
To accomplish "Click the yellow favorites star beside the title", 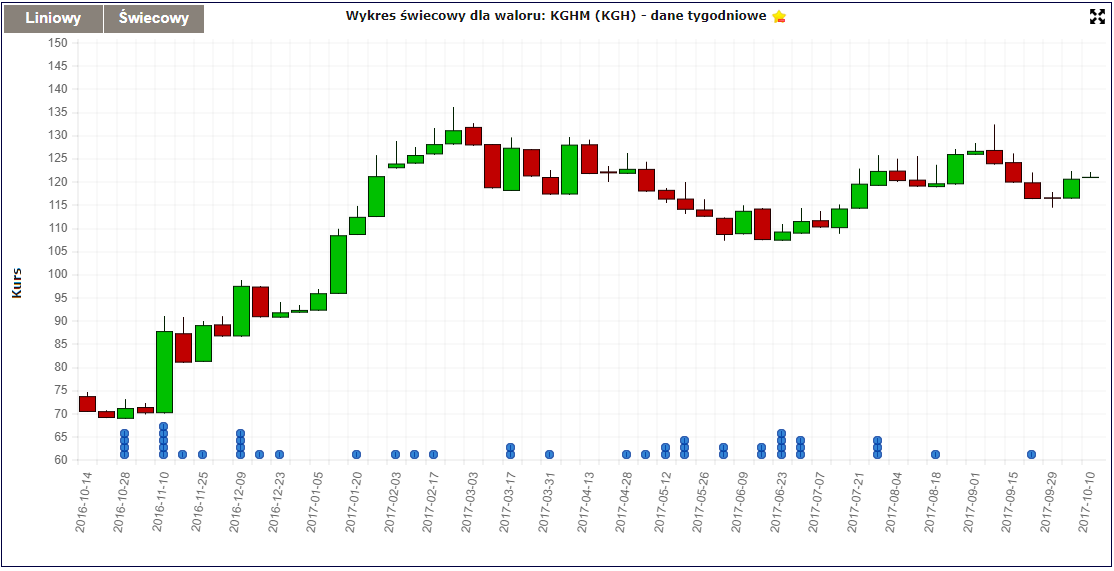I will tap(779, 16).
